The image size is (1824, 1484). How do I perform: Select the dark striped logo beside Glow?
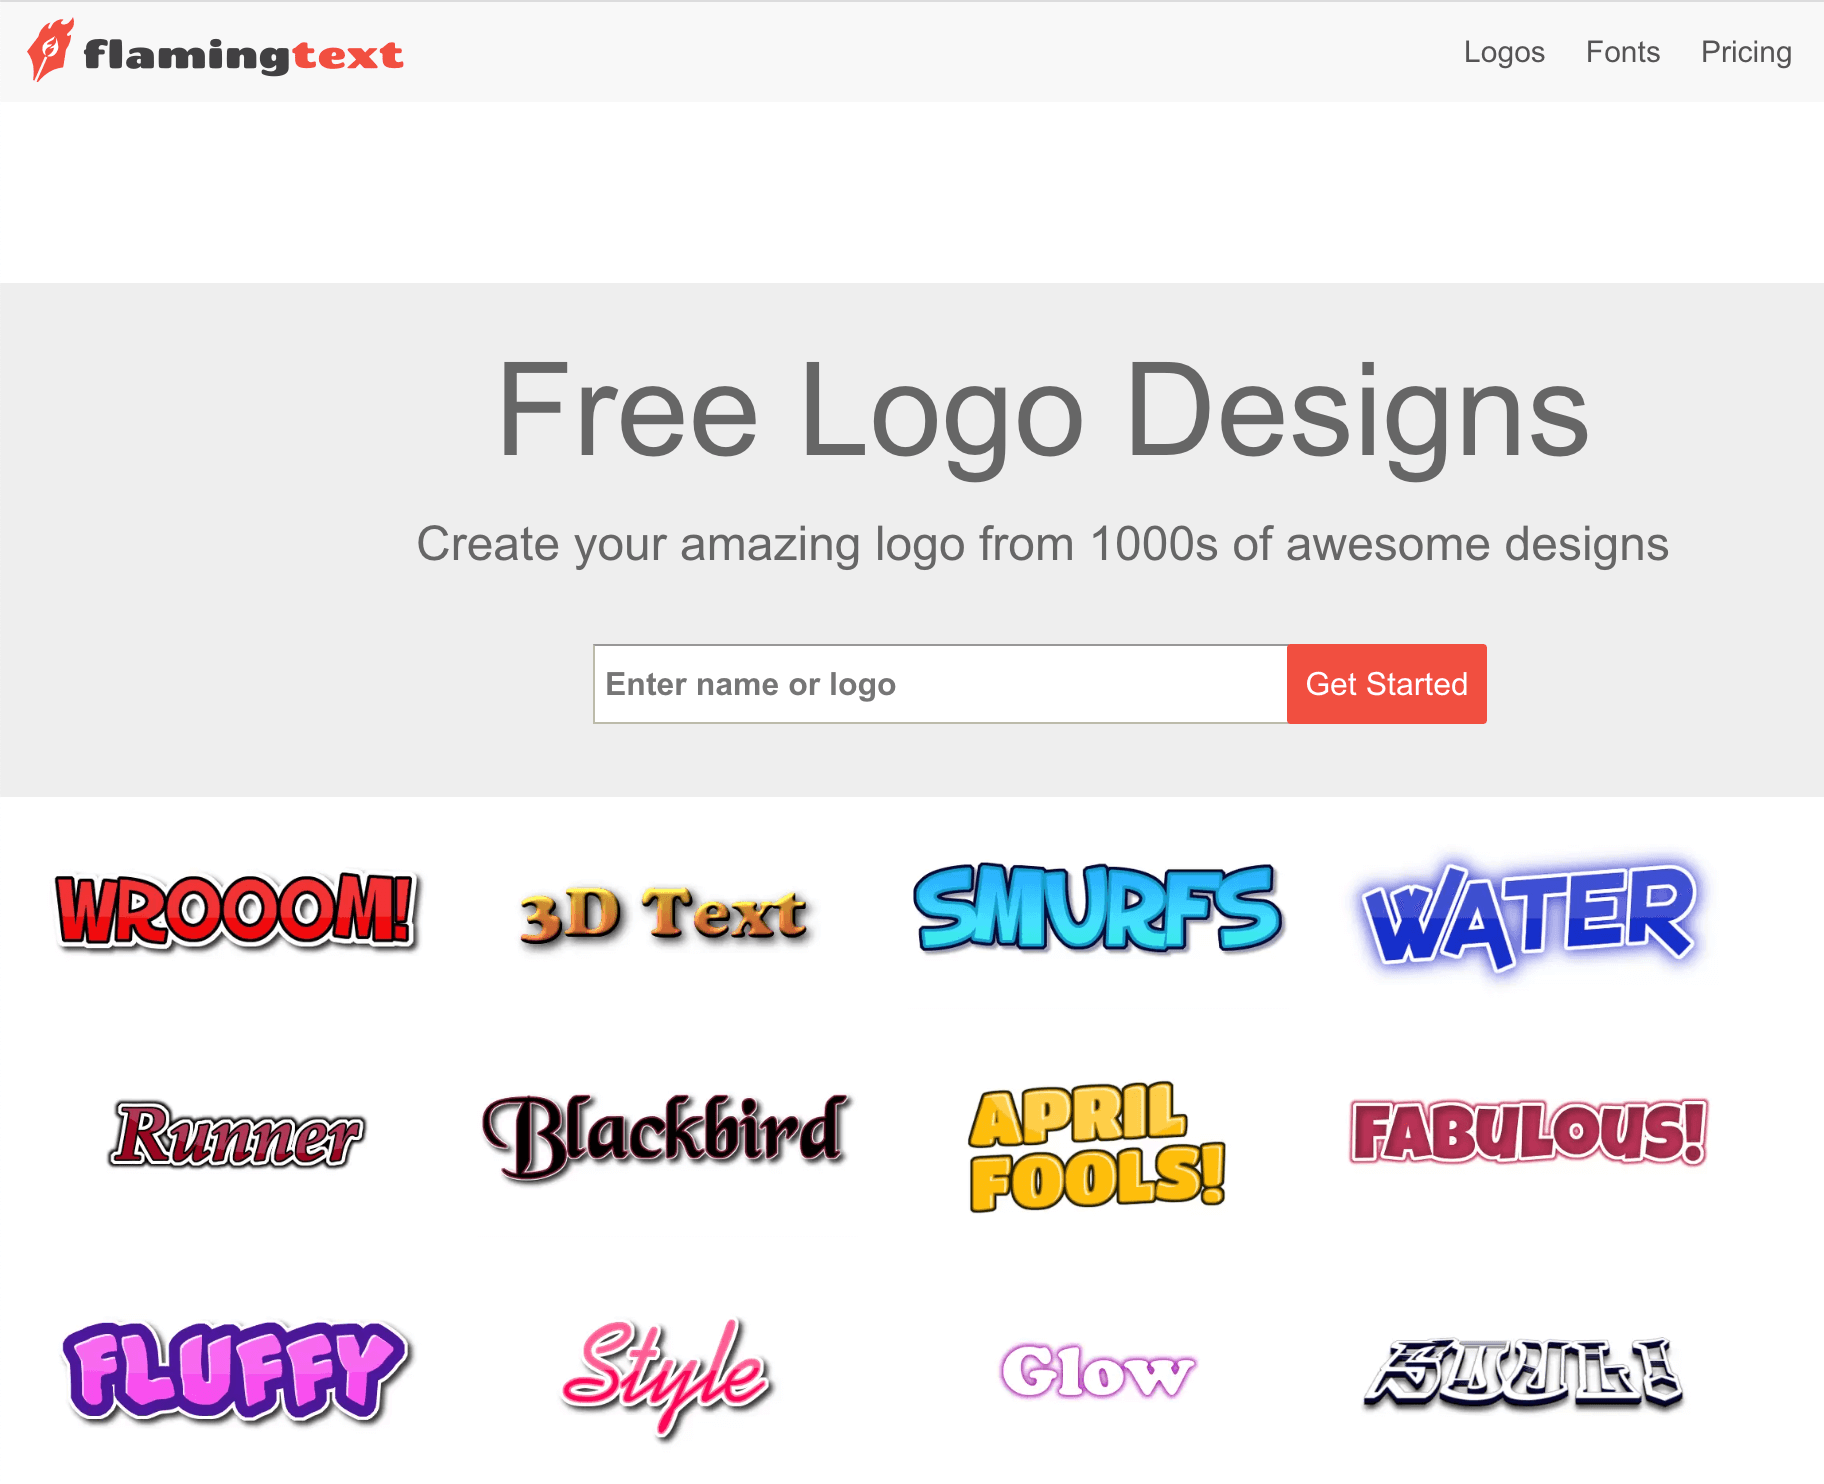point(1524,1372)
